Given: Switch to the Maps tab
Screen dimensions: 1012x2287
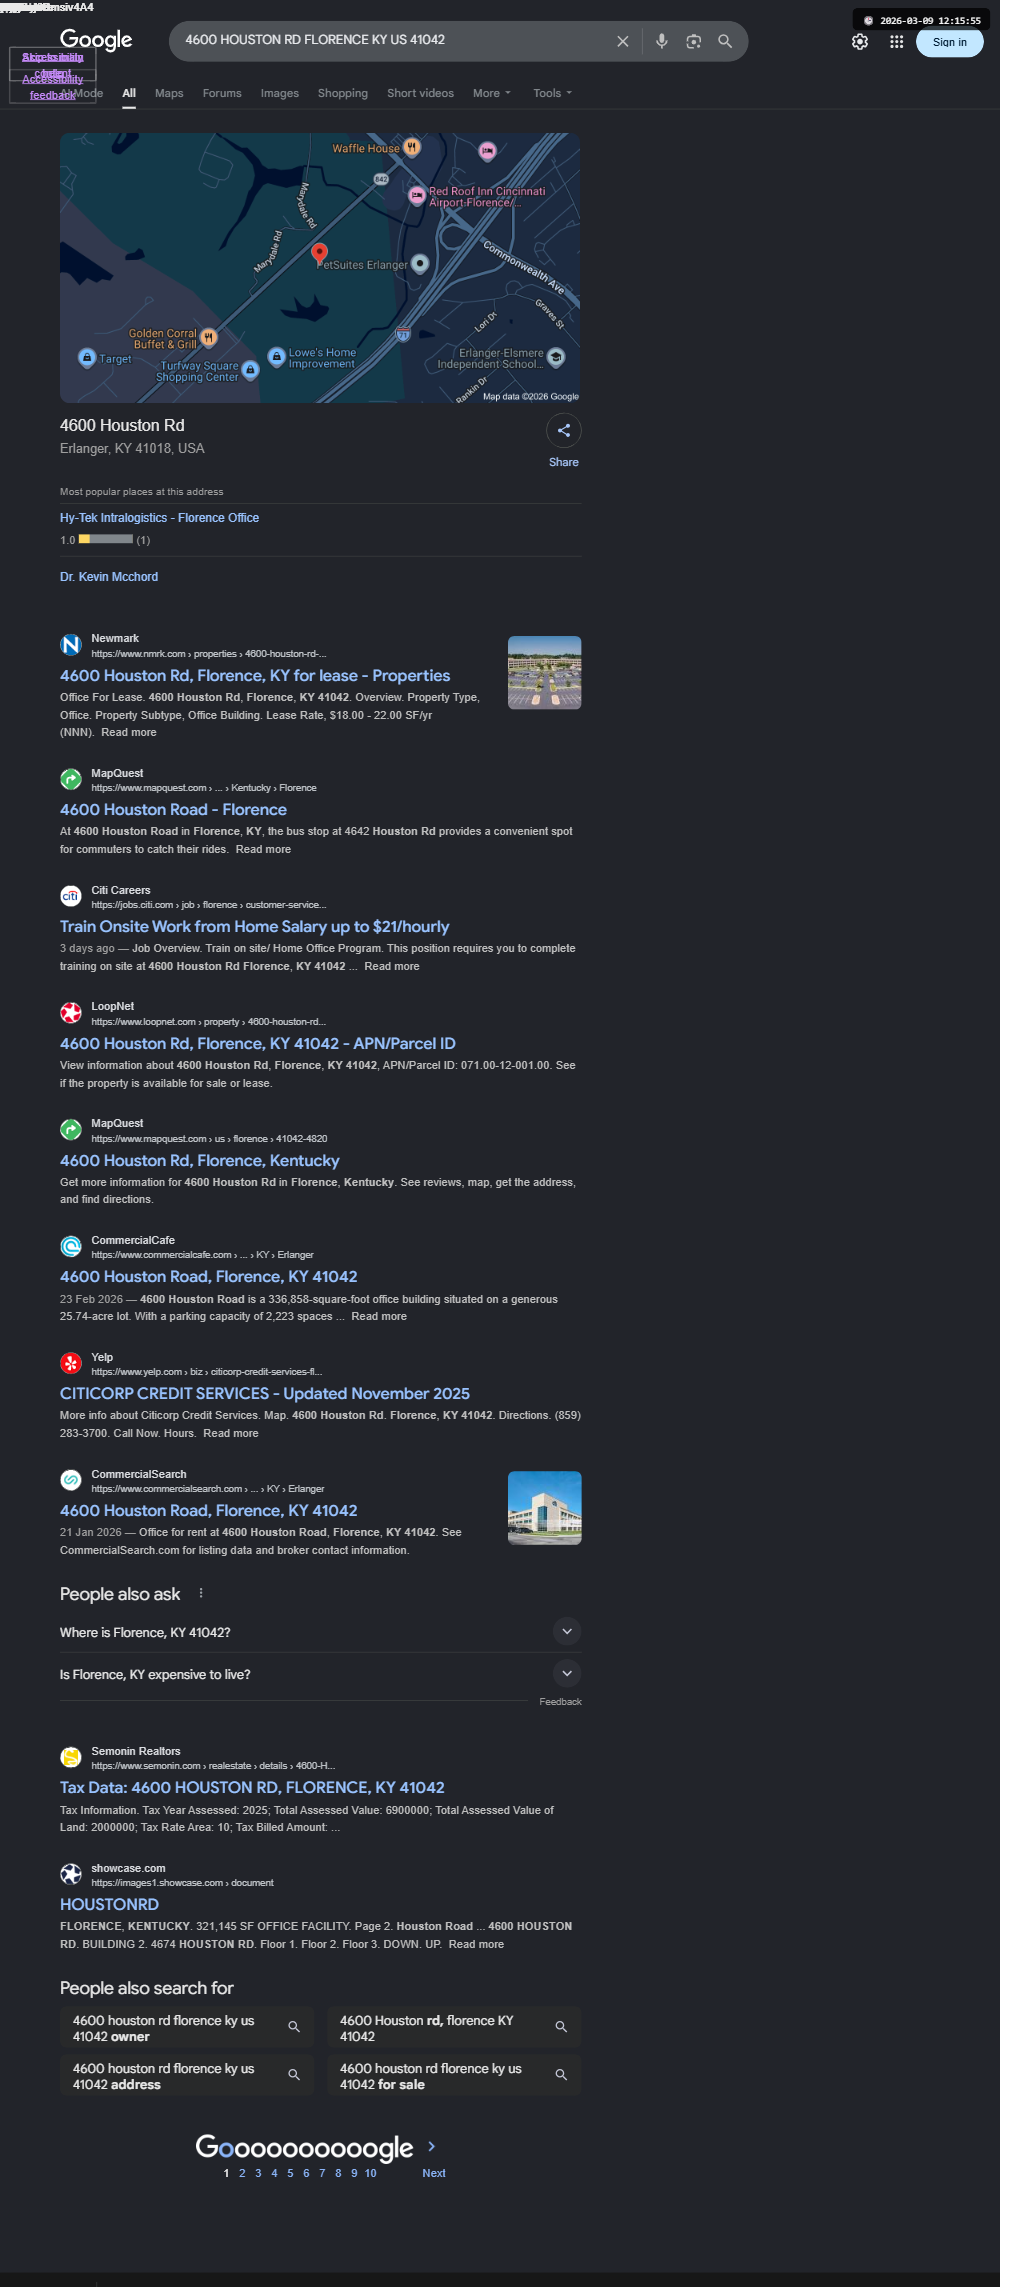Looking at the screenshot, I should coord(169,93).
